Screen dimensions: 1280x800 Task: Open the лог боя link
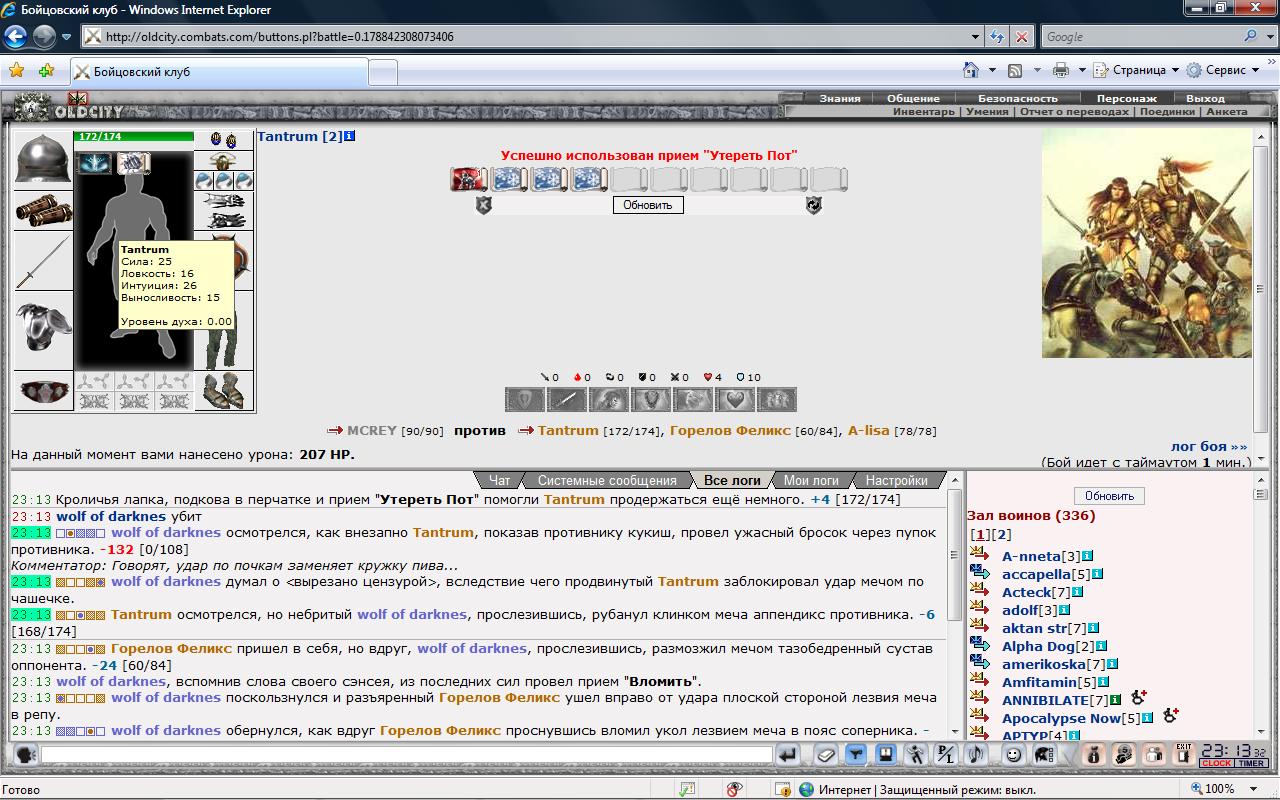[x=1209, y=447]
